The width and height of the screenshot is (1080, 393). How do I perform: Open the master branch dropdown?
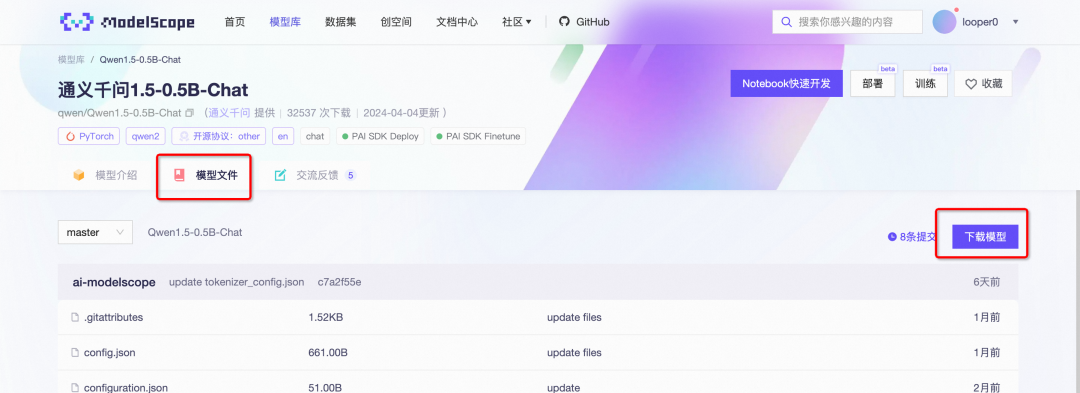95,233
